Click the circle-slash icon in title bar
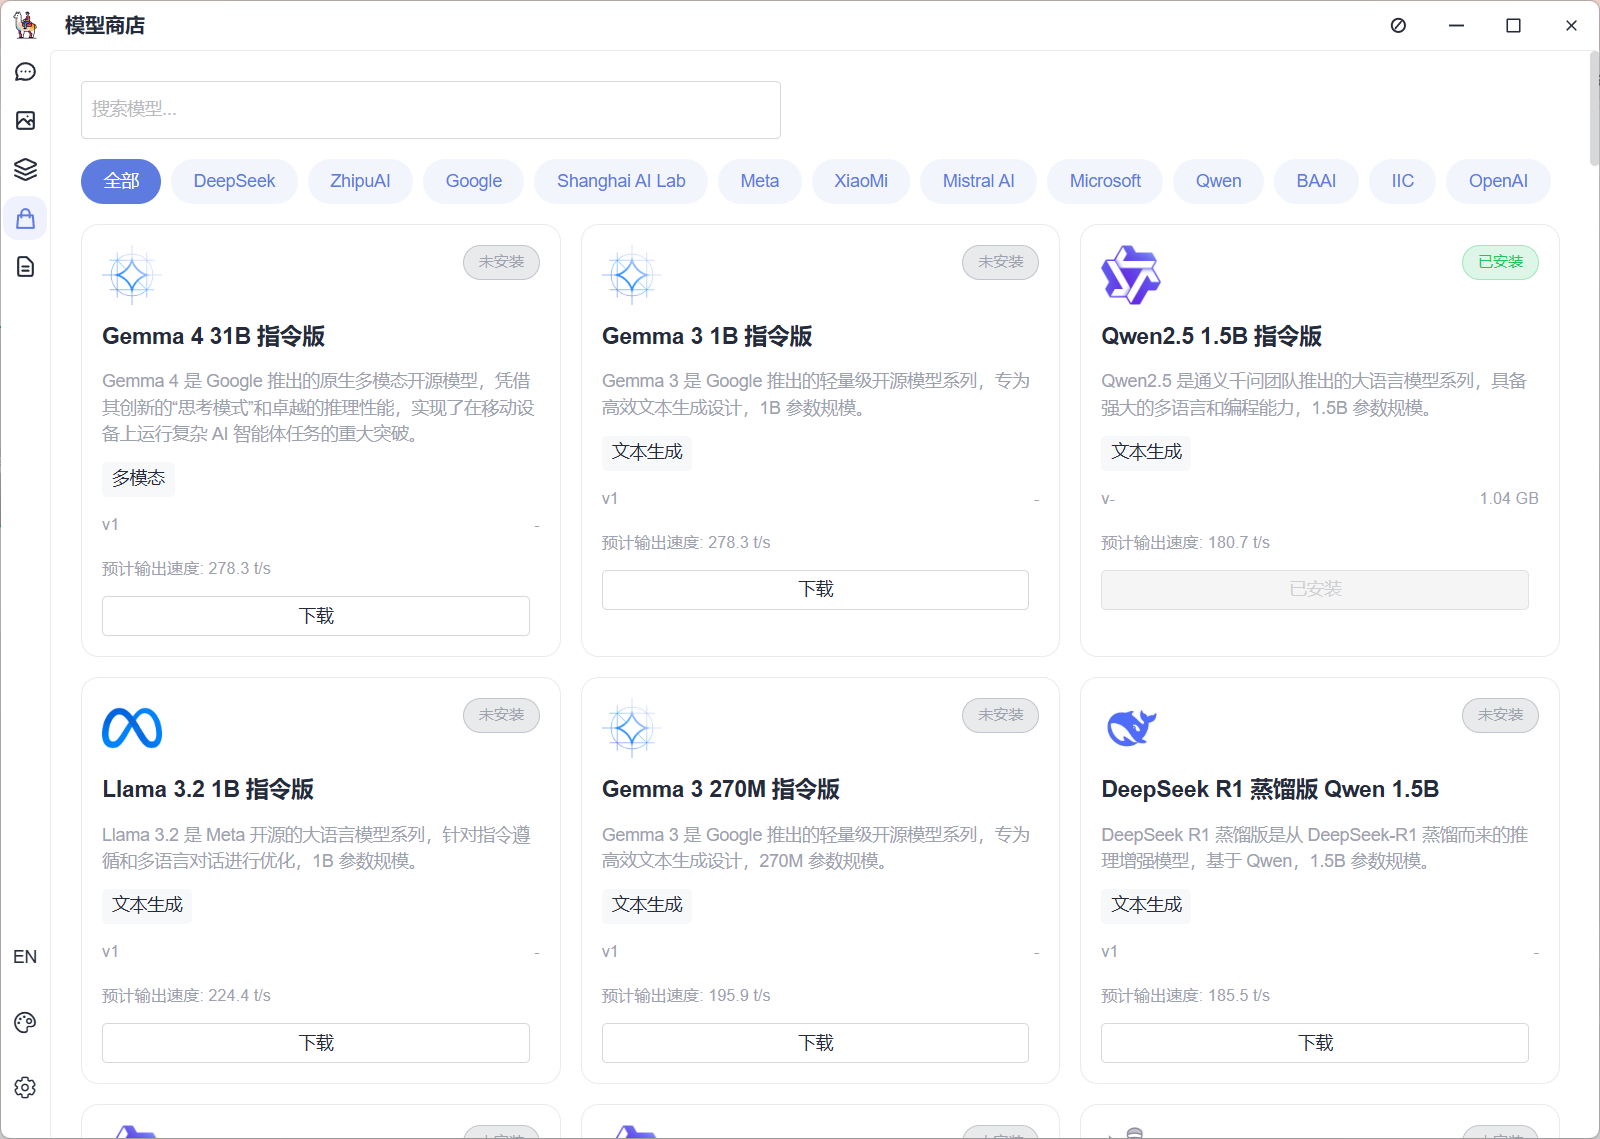This screenshot has height=1139, width=1600. point(1398,25)
